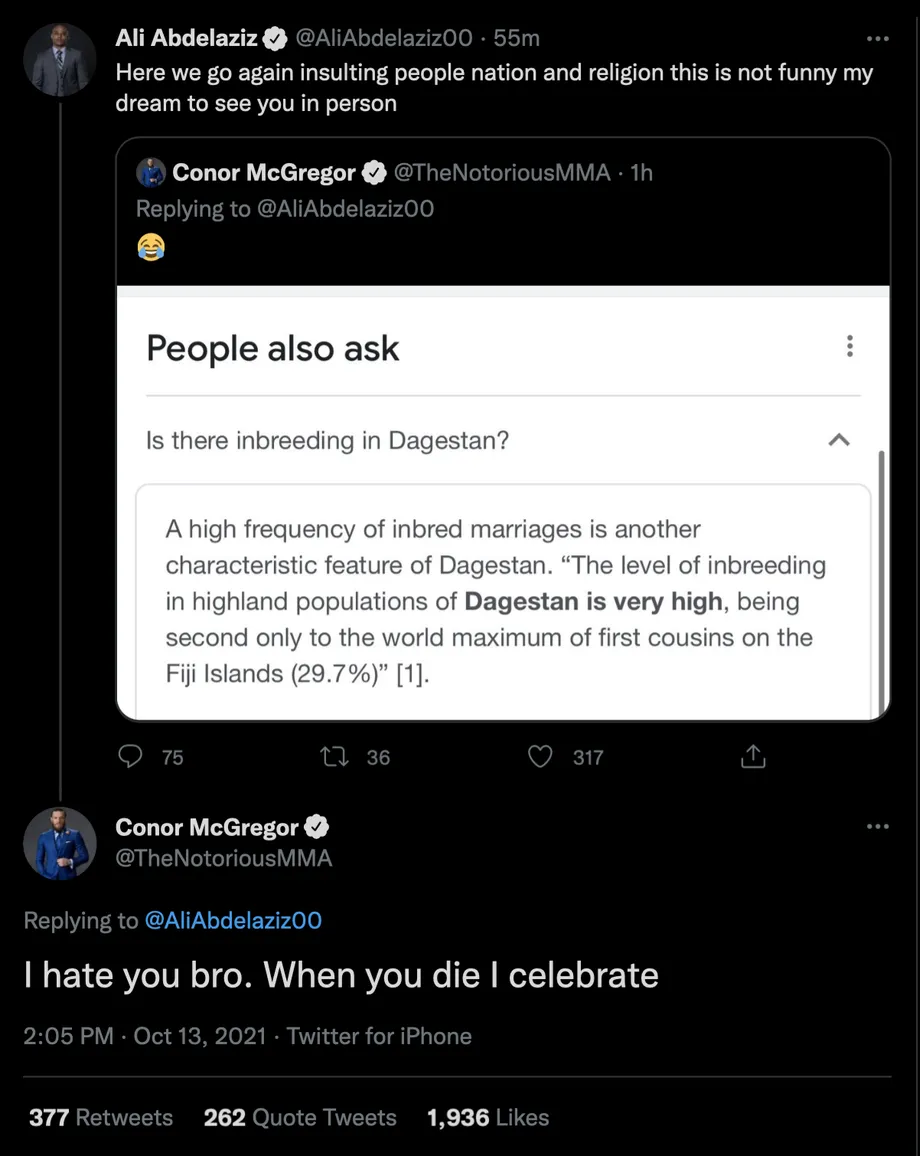View the 377 Retweets list
Screen dimensions: 920x1156
[x=100, y=1117]
